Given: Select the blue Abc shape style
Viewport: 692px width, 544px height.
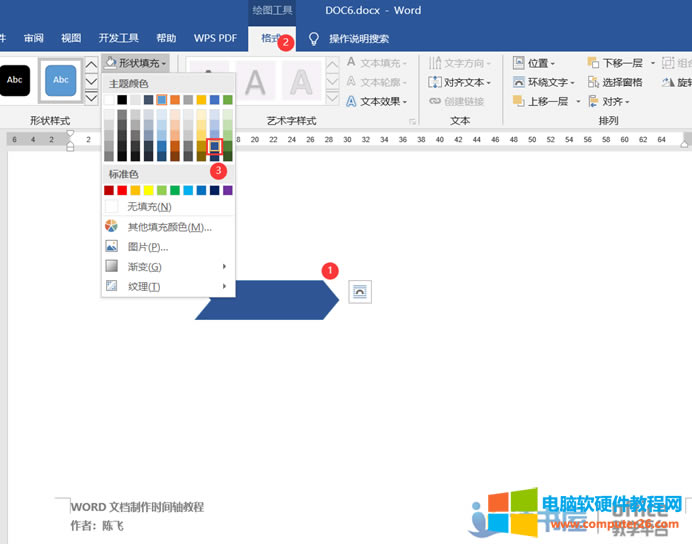Looking at the screenshot, I should point(61,80).
